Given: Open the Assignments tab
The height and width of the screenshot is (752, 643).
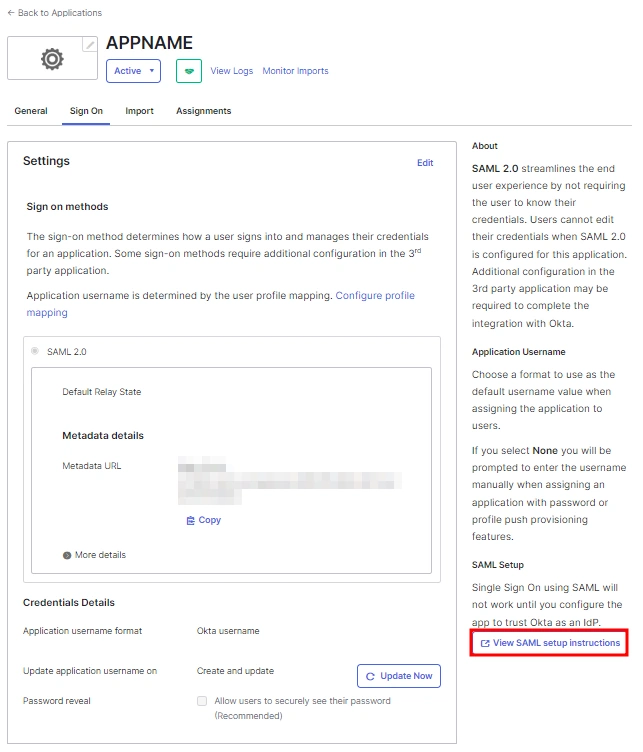Looking at the screenshot, I should pyautogui.click(x=204, y=111).
